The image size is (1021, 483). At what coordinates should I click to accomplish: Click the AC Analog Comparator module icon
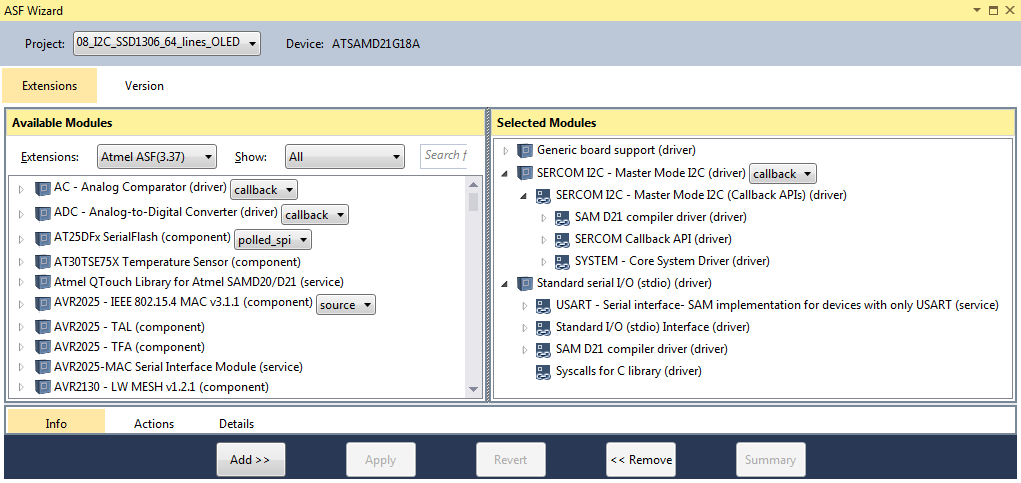pos(42,189)
